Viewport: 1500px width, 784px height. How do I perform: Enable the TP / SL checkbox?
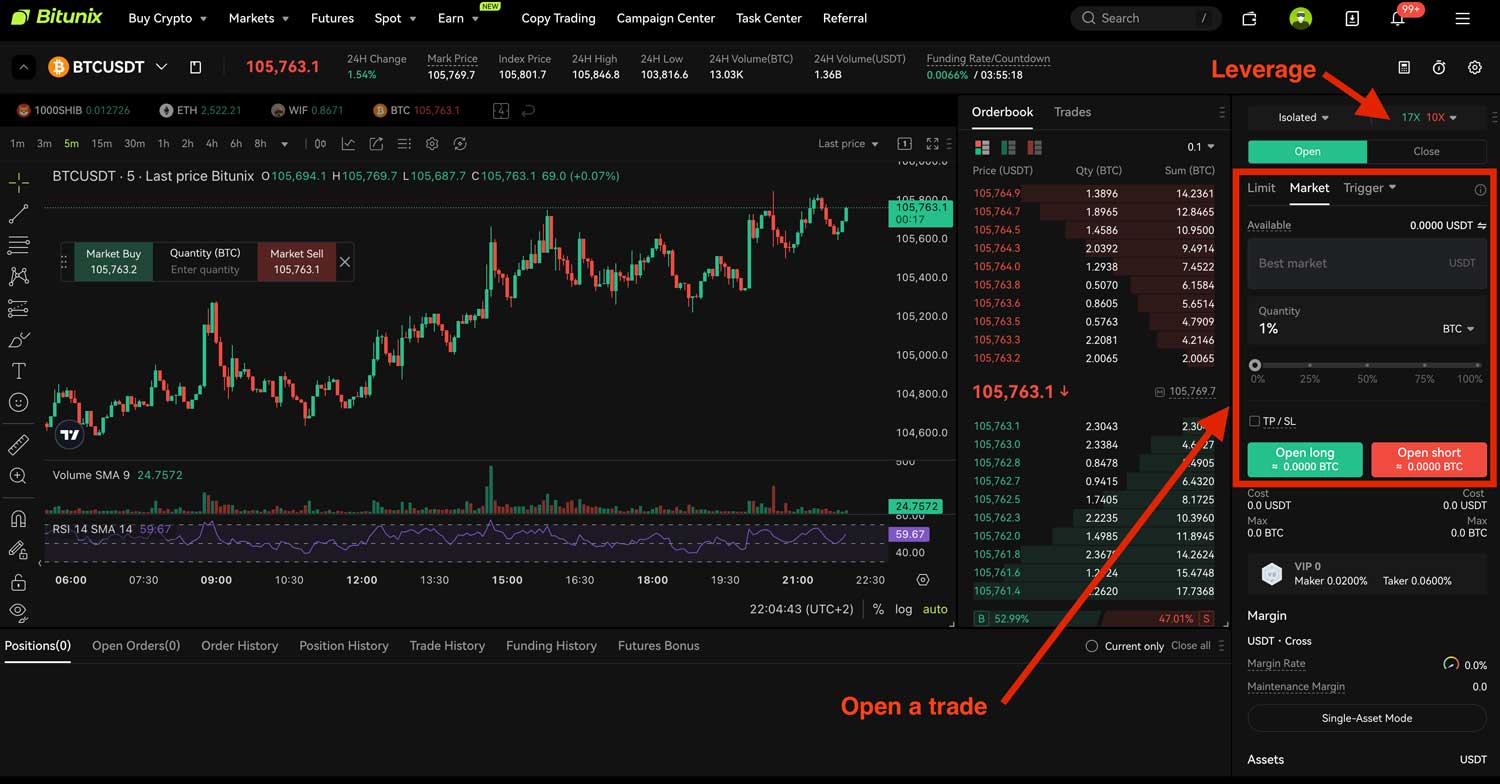click(x=1254, y=421)
